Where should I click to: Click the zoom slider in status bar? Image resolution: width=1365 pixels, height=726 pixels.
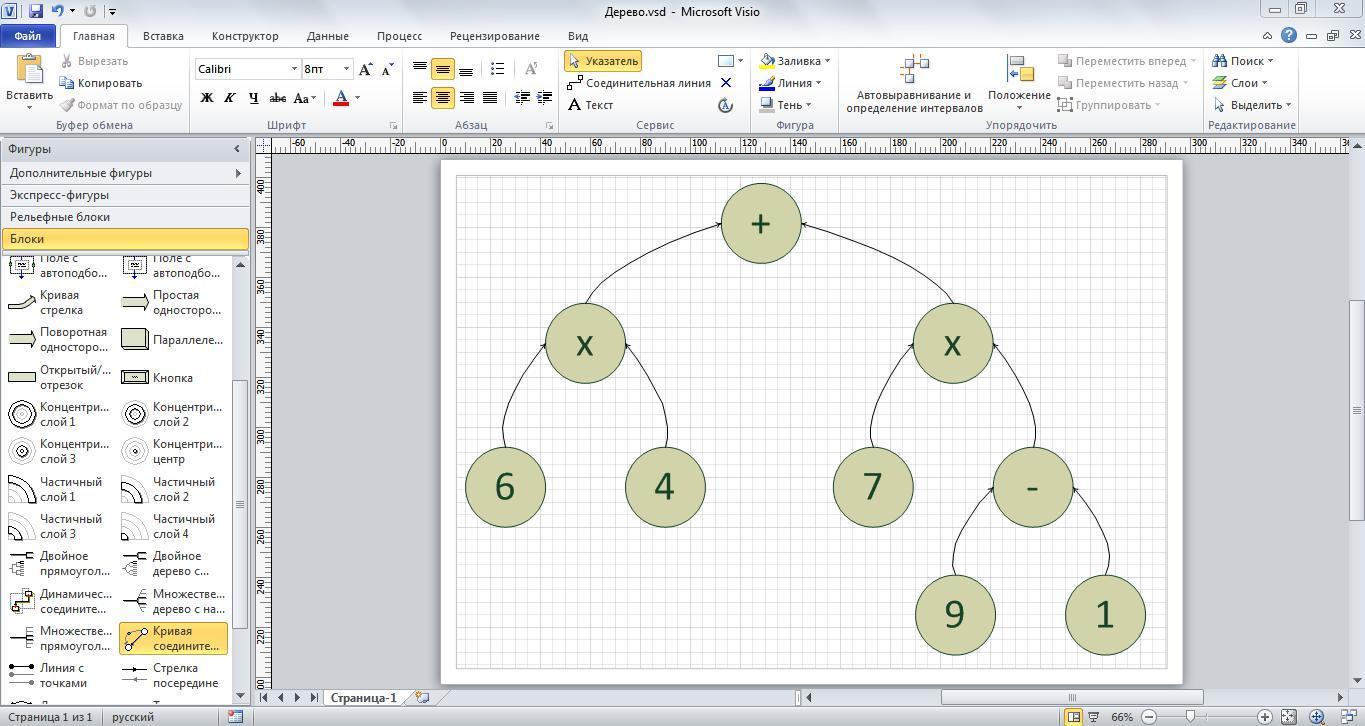click(1190, 717)
